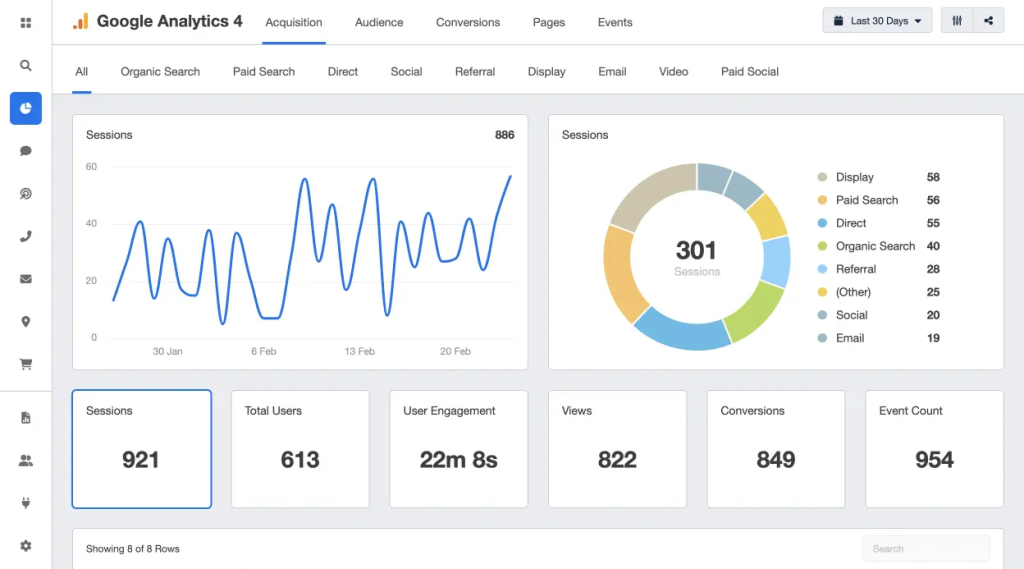Open the chat bubble sidebar icon
The width and height of the screenshot is (1024, 569).
[x=25, y=151]
